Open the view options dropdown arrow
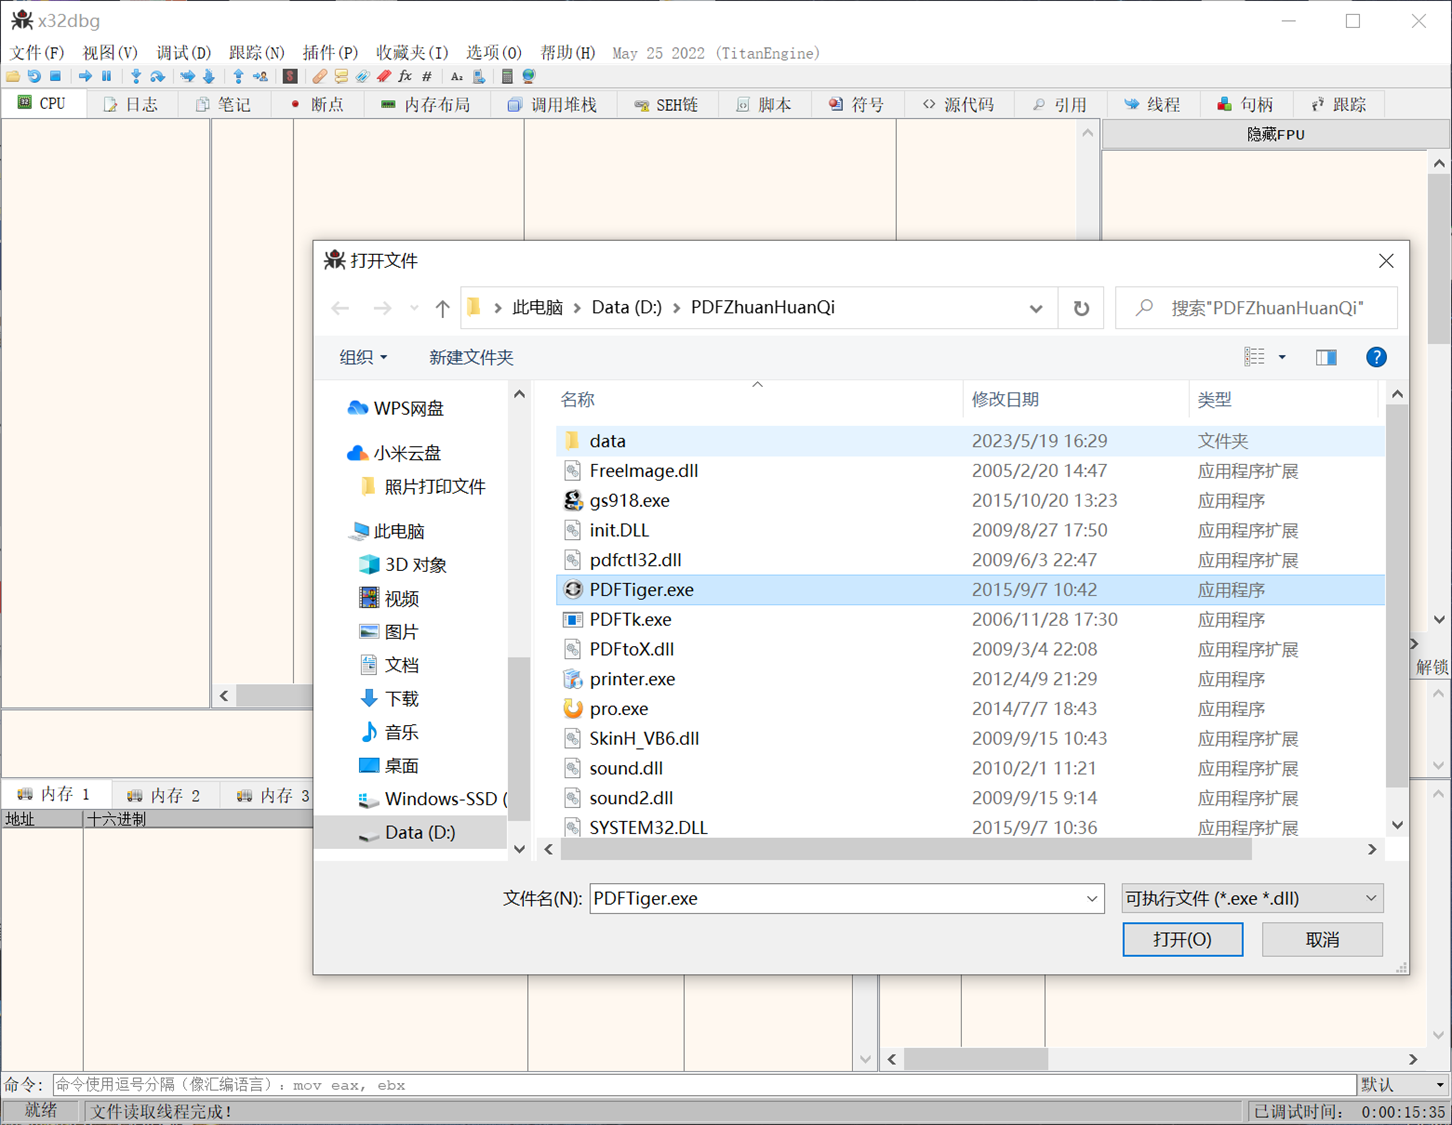The width and height of the screenshot is (1452, 1125). (x=1282, y=357)
